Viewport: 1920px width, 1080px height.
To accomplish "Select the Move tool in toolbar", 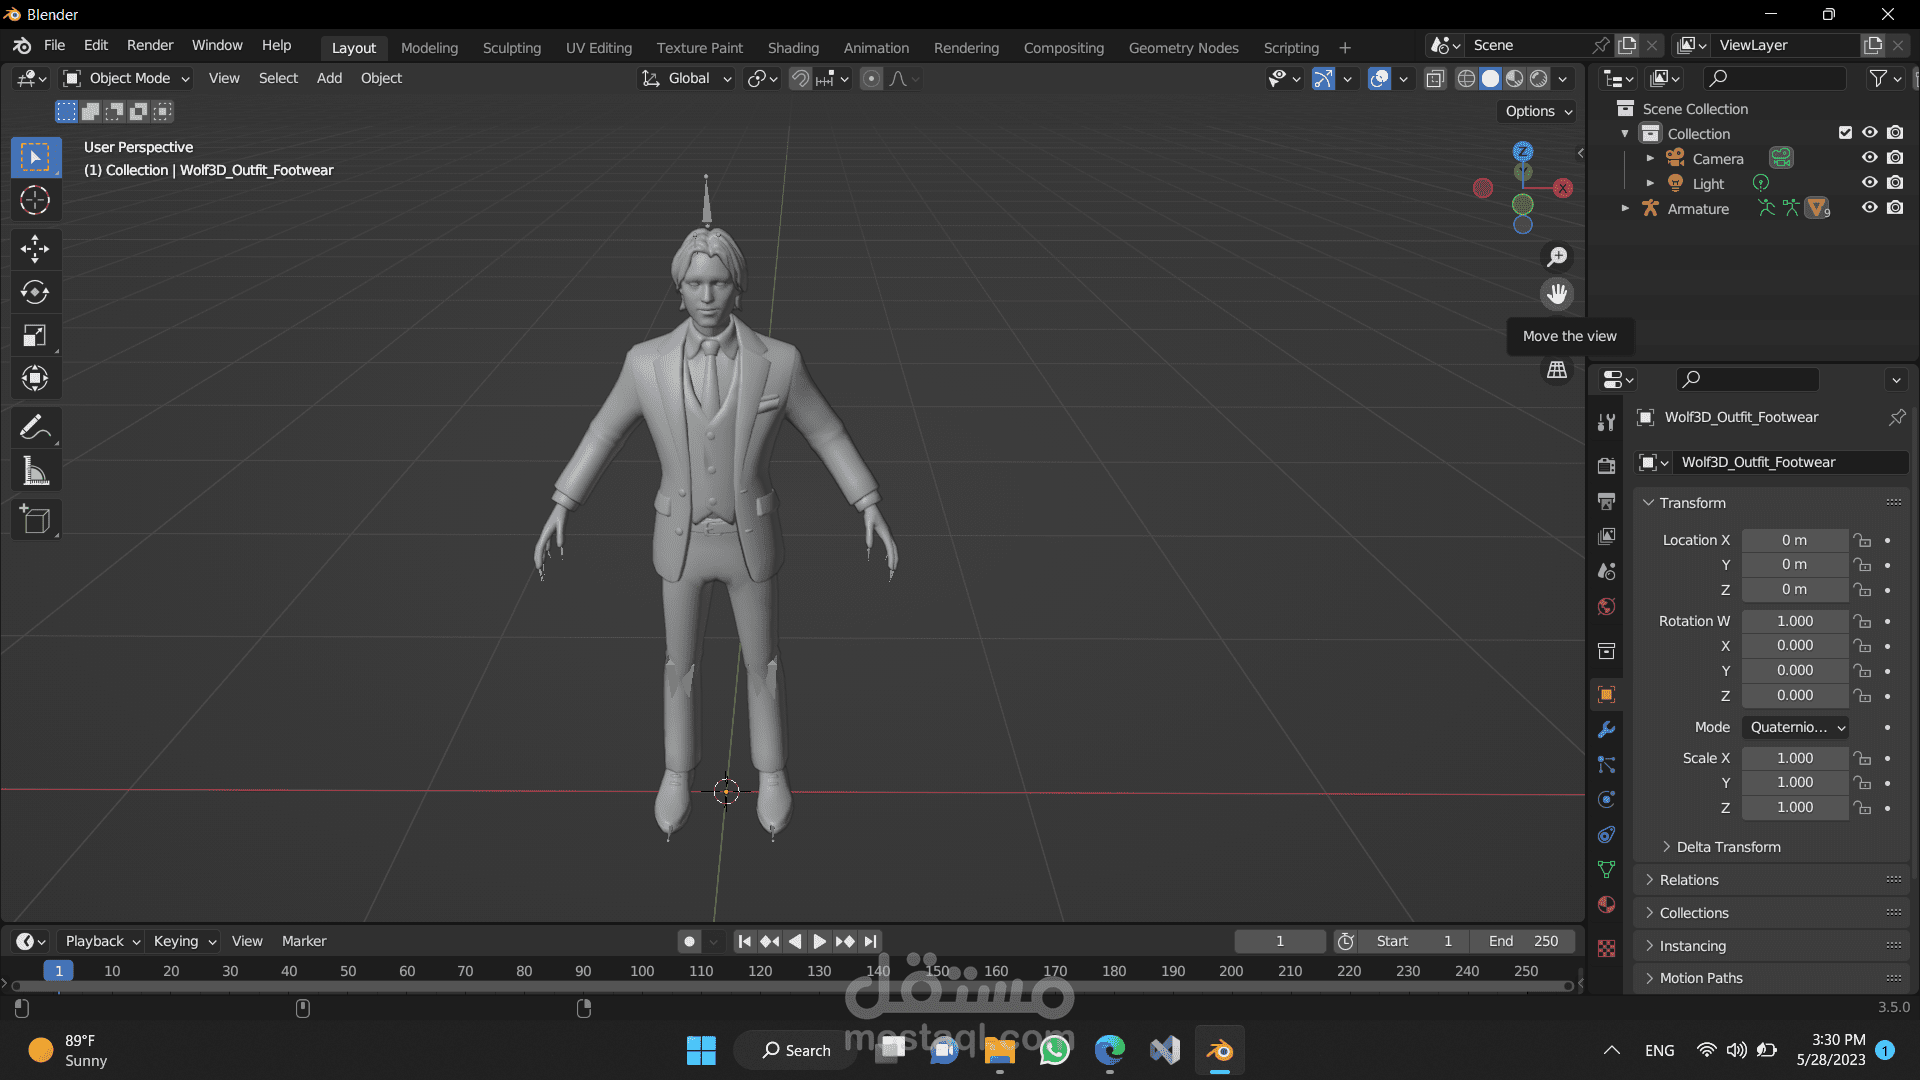I will 35,248.
